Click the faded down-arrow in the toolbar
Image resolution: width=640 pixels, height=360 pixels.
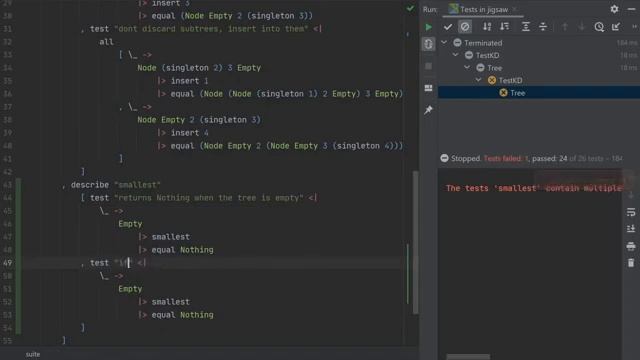point(582,27)
